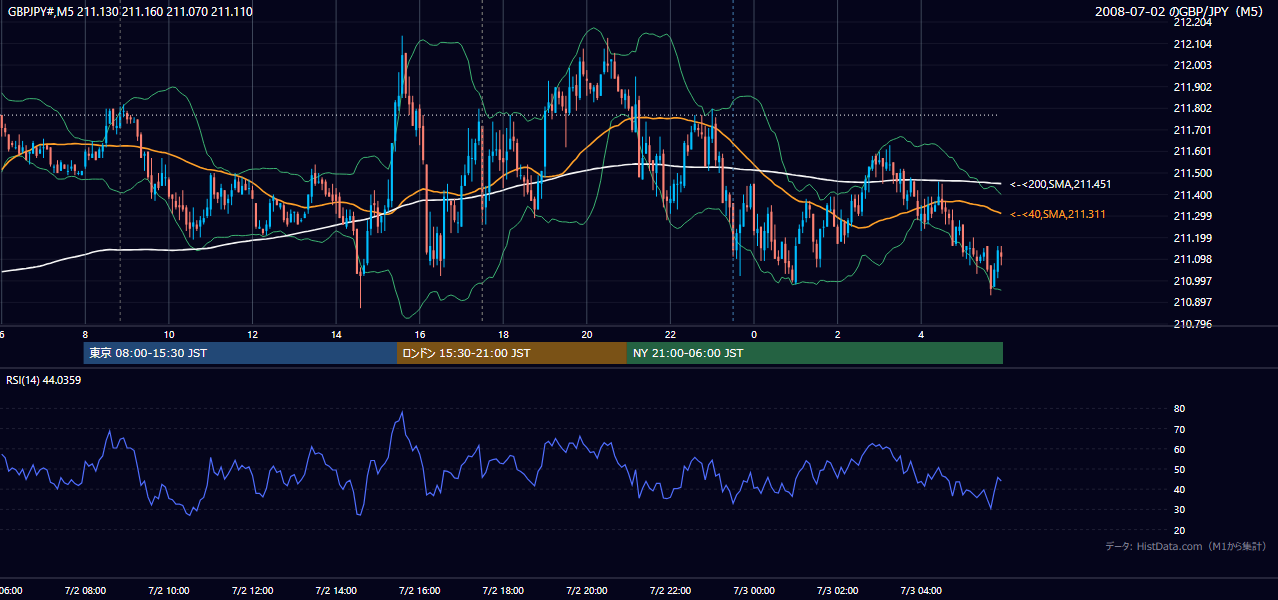Click the 7/2 08:00 time axis label
1278x600 pixels.
pyautogui.click(x=85, y=590)
